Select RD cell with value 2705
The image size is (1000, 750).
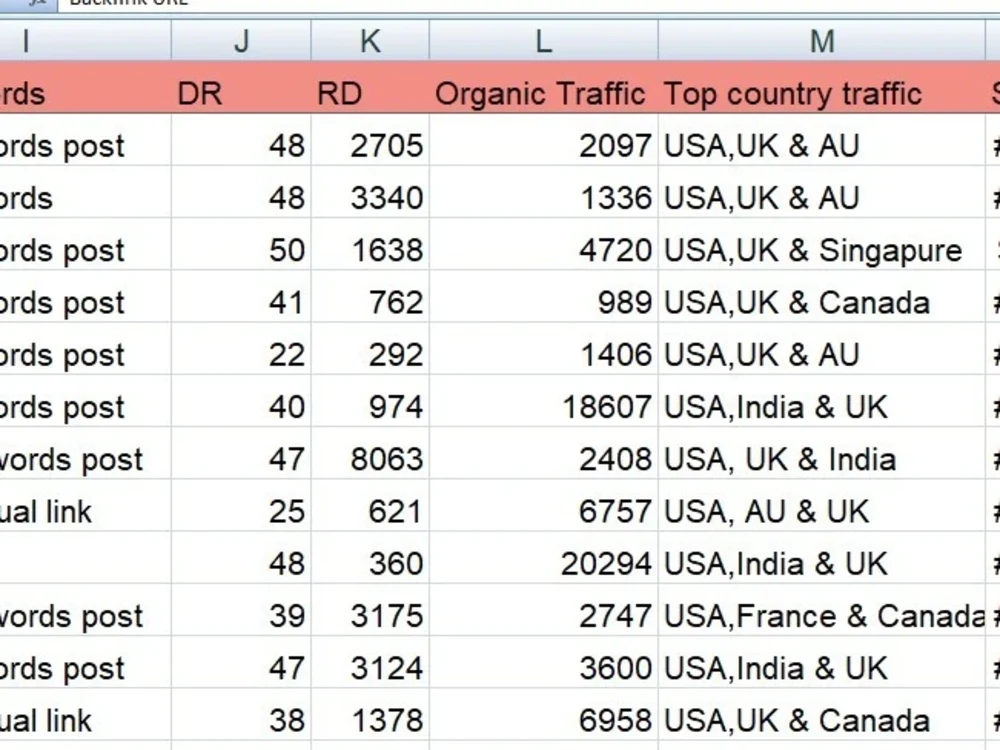point(370,141)
